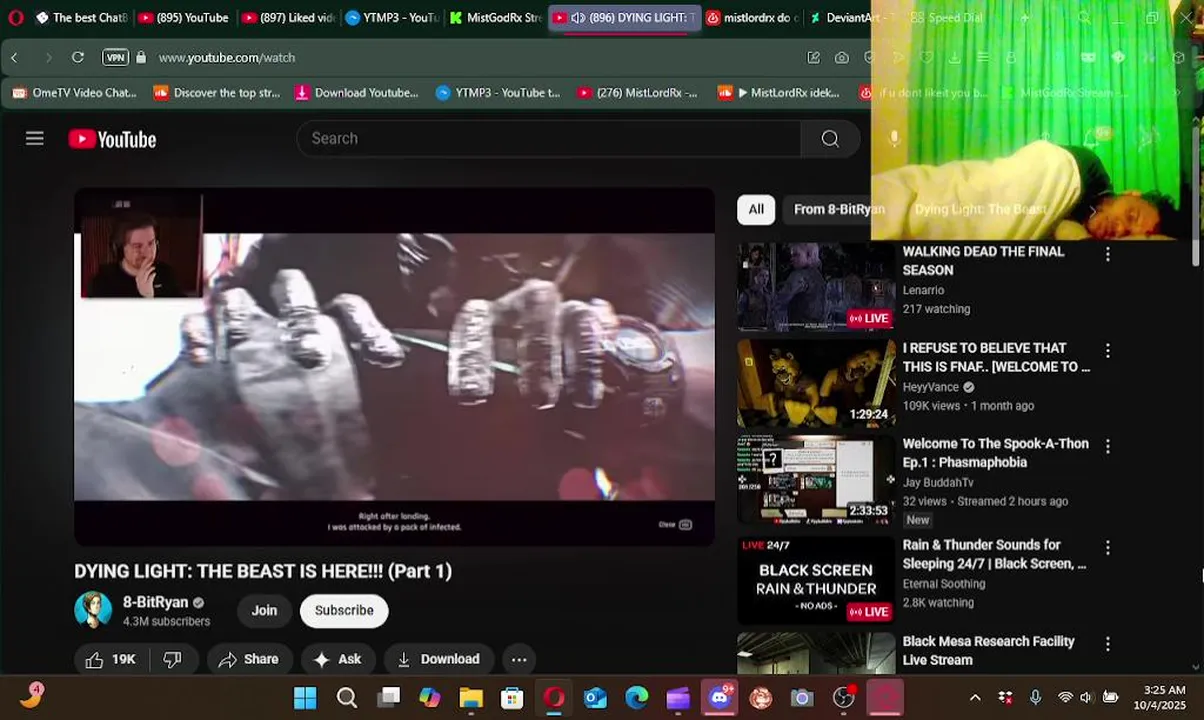This screenshot has width=1204, height=720.
Task: Open the (276) MistLordRx bookmark
Action: (638, 93)
